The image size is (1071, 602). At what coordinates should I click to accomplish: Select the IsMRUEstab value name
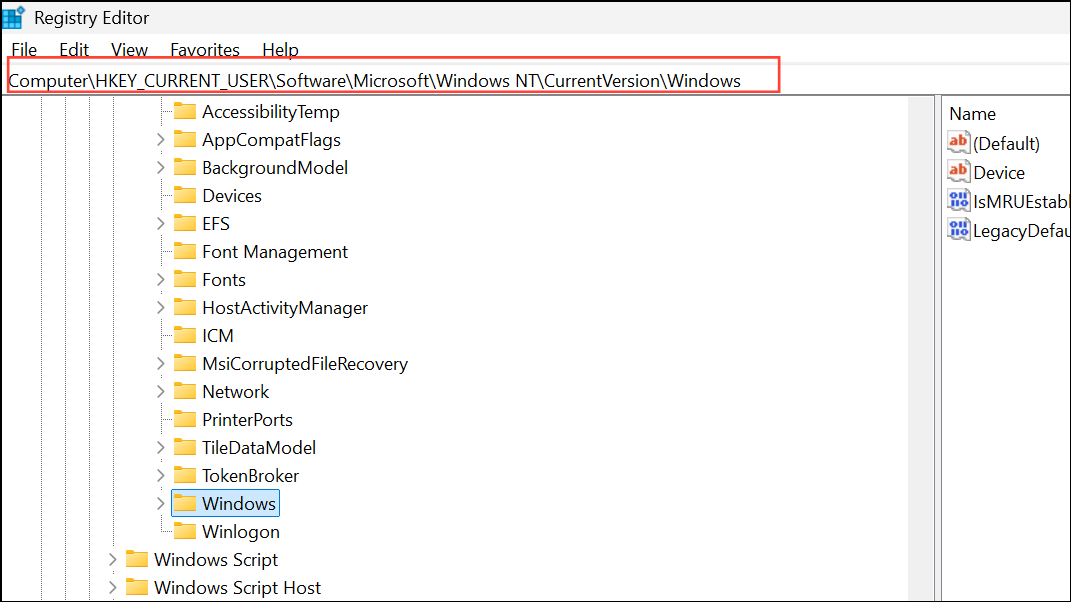1020,202
